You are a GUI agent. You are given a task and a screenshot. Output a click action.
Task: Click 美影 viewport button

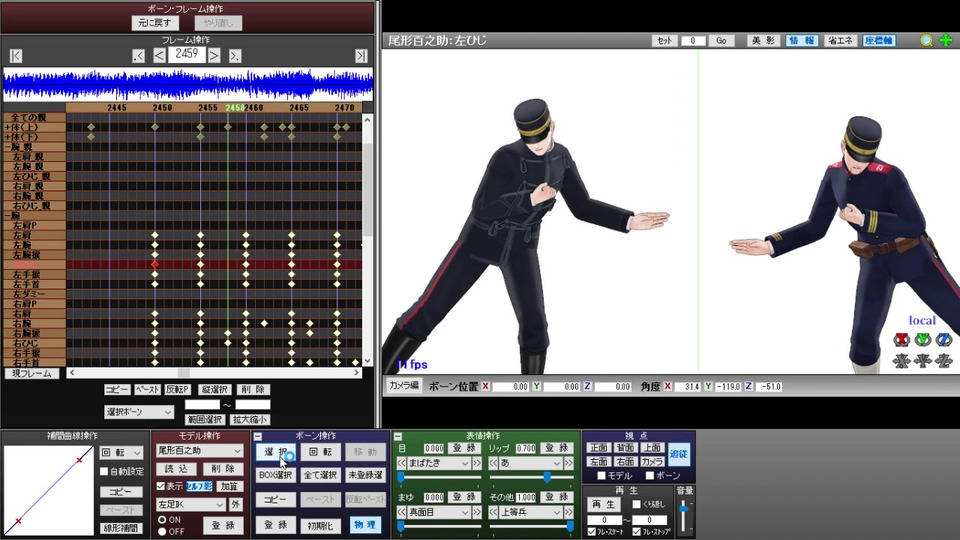point(763,40)
